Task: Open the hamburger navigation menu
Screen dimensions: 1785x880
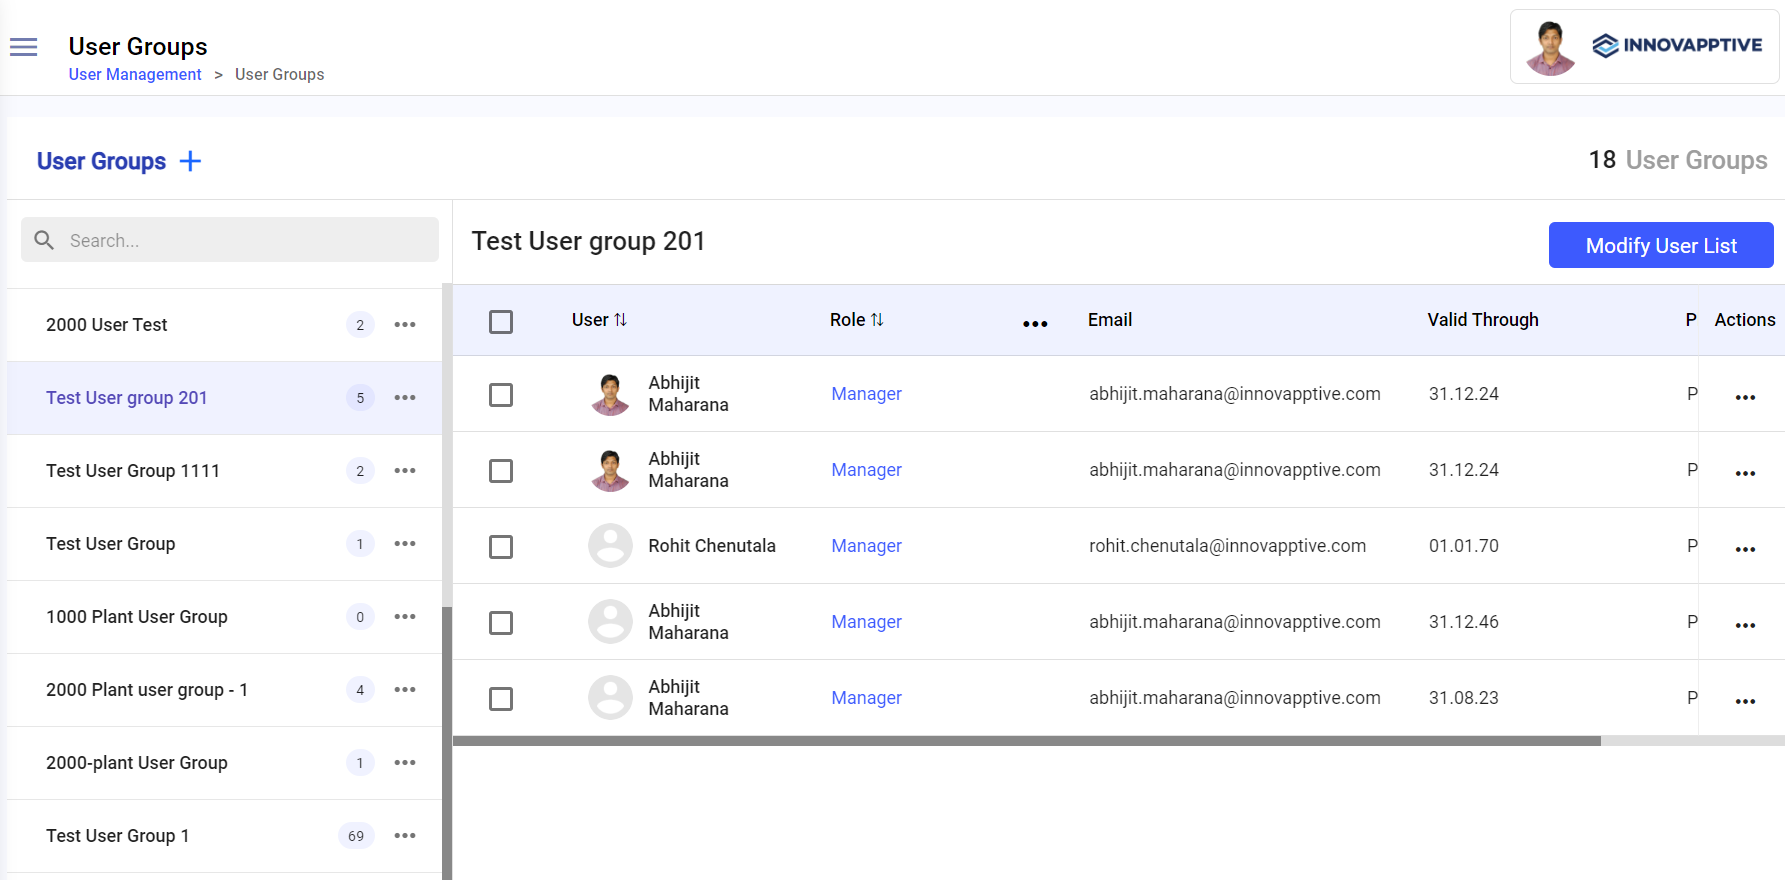Action: click(x=23, y=47)
